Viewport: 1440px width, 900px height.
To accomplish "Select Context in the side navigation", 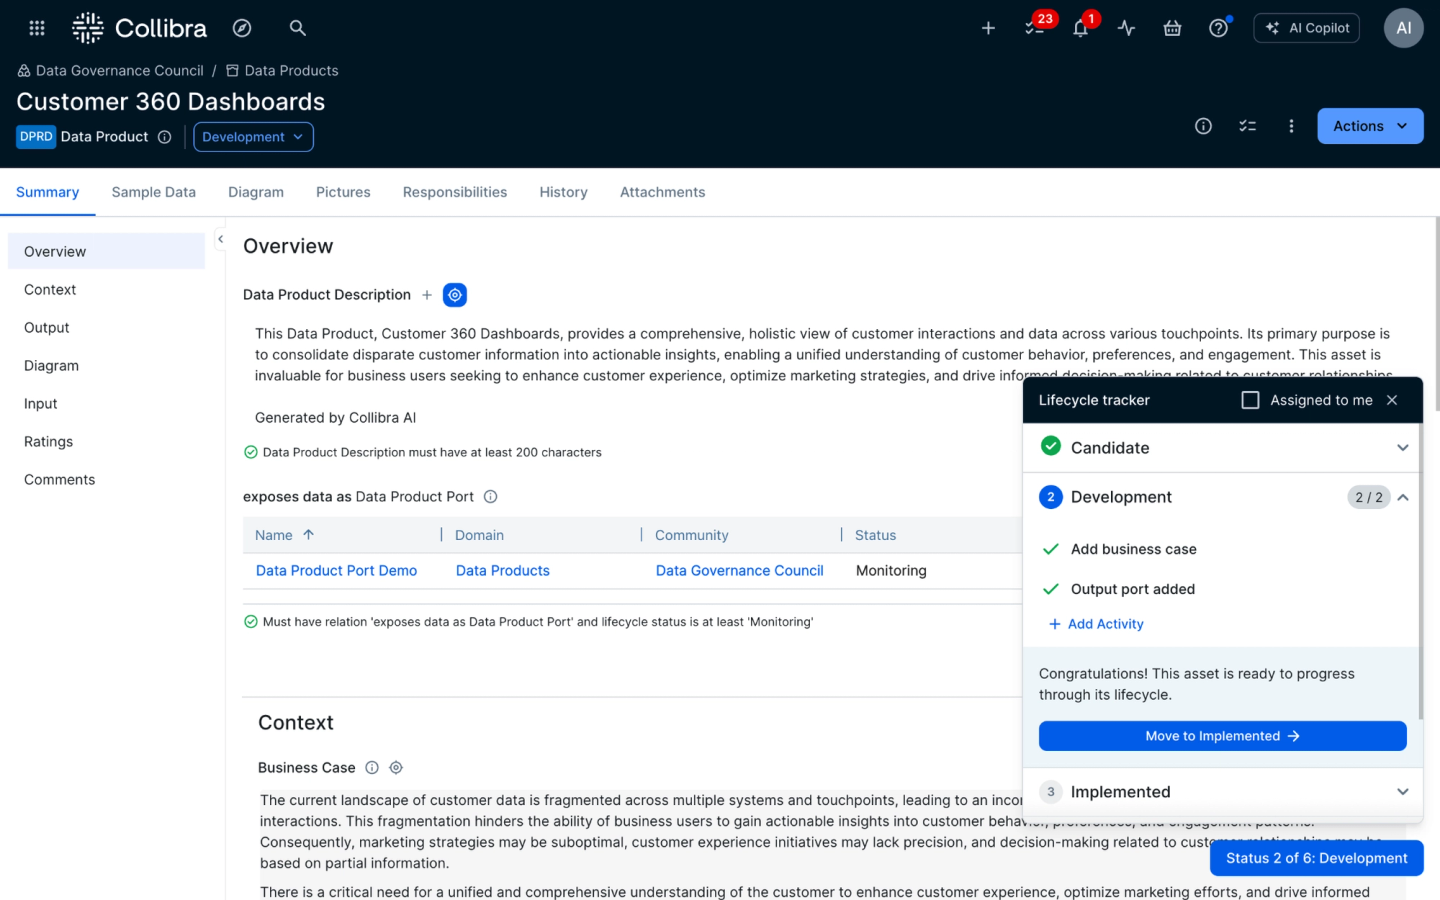I will [x=106, y=289].
